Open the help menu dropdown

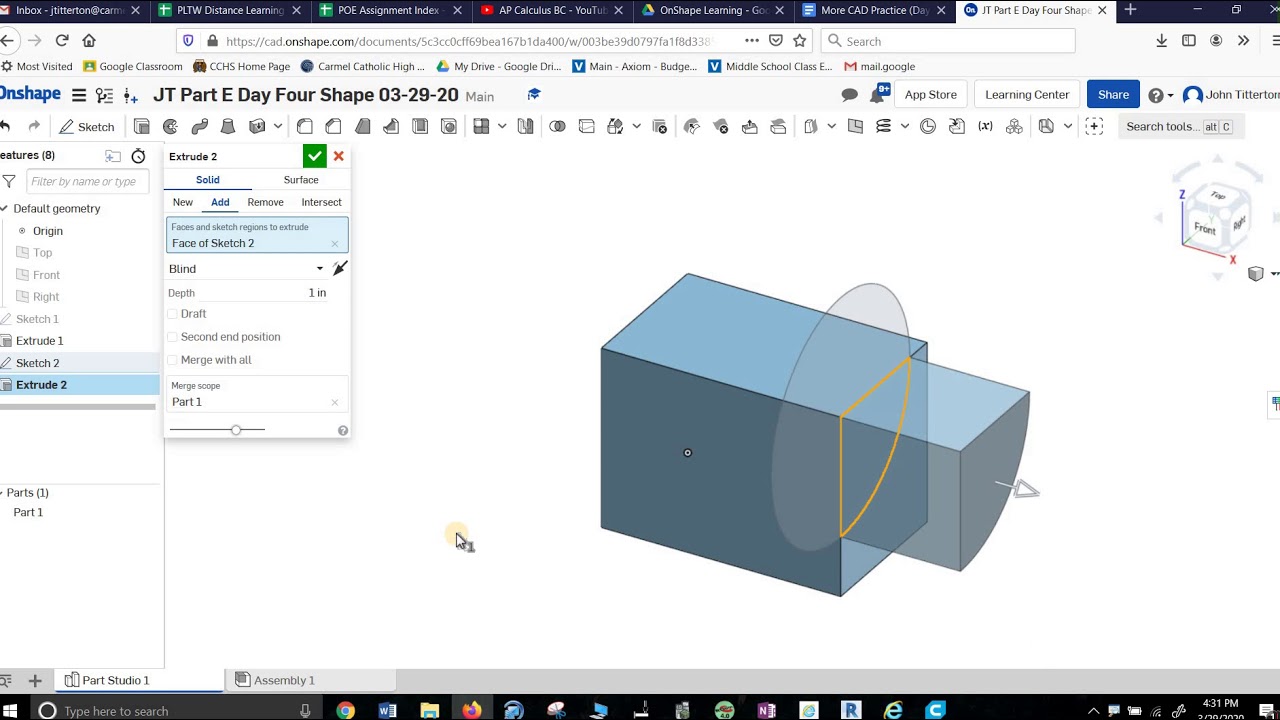(x=1160, y=95)
